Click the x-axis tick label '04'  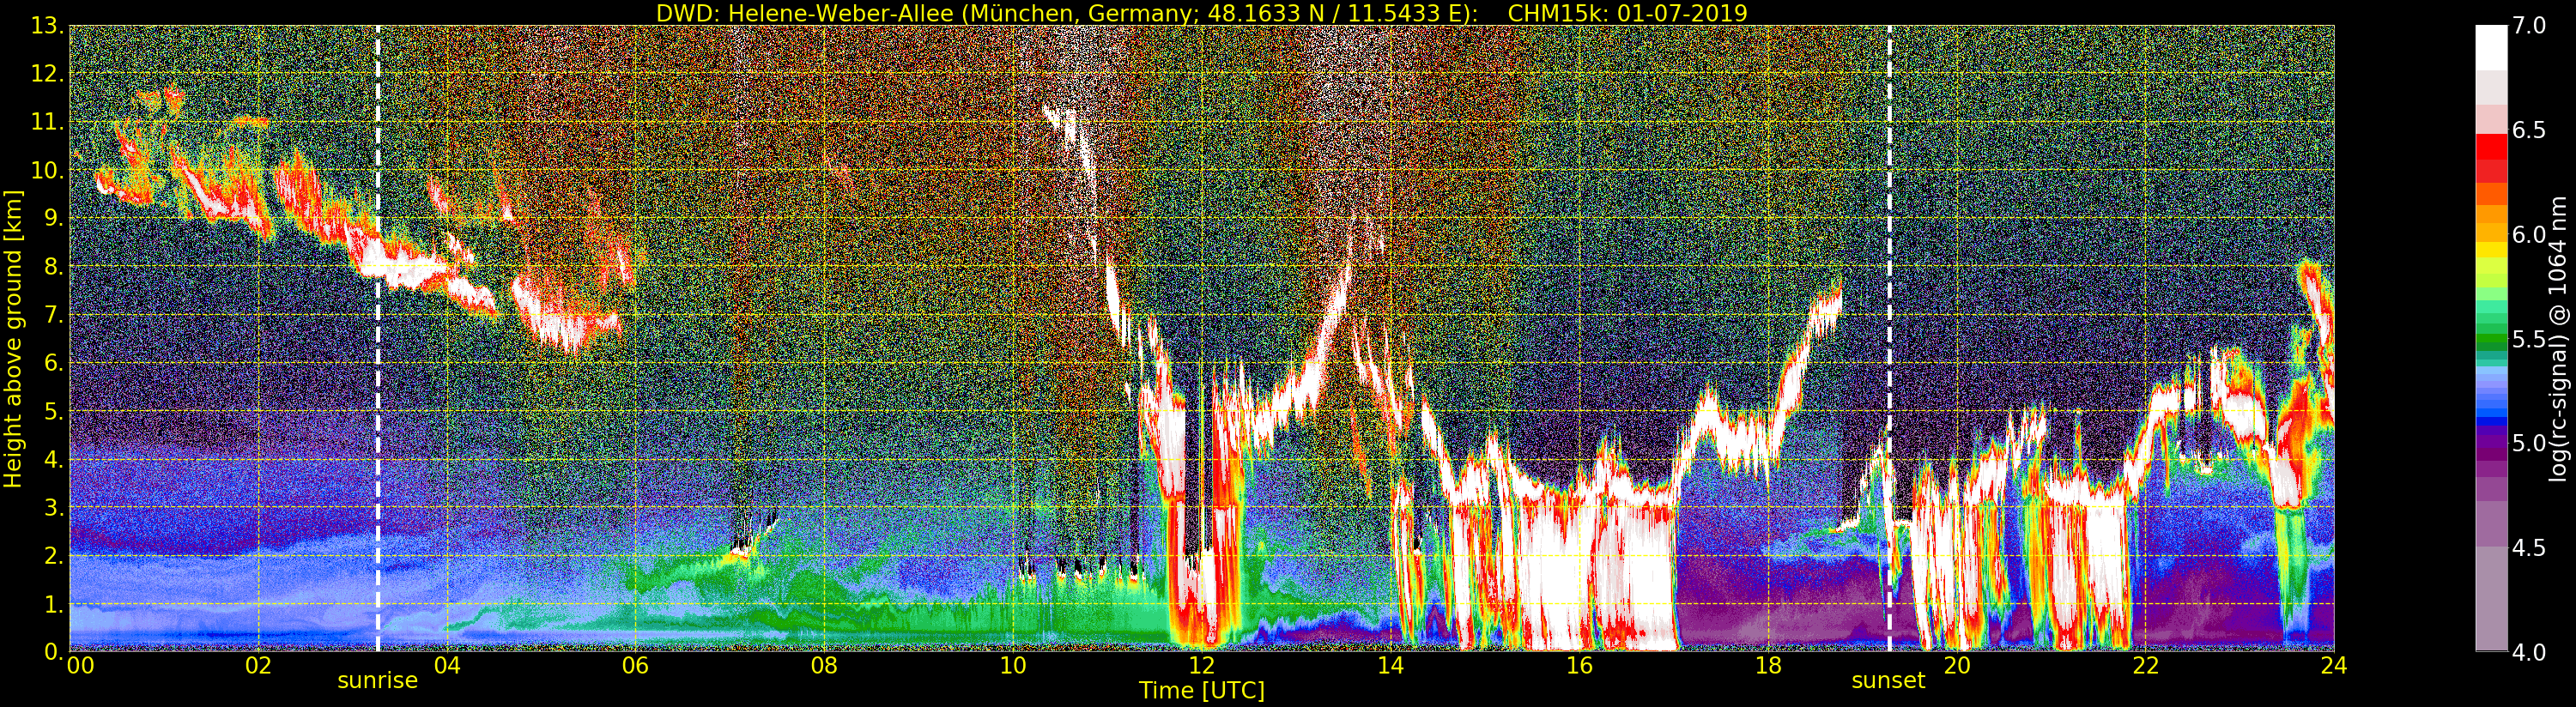click(447, 665)
